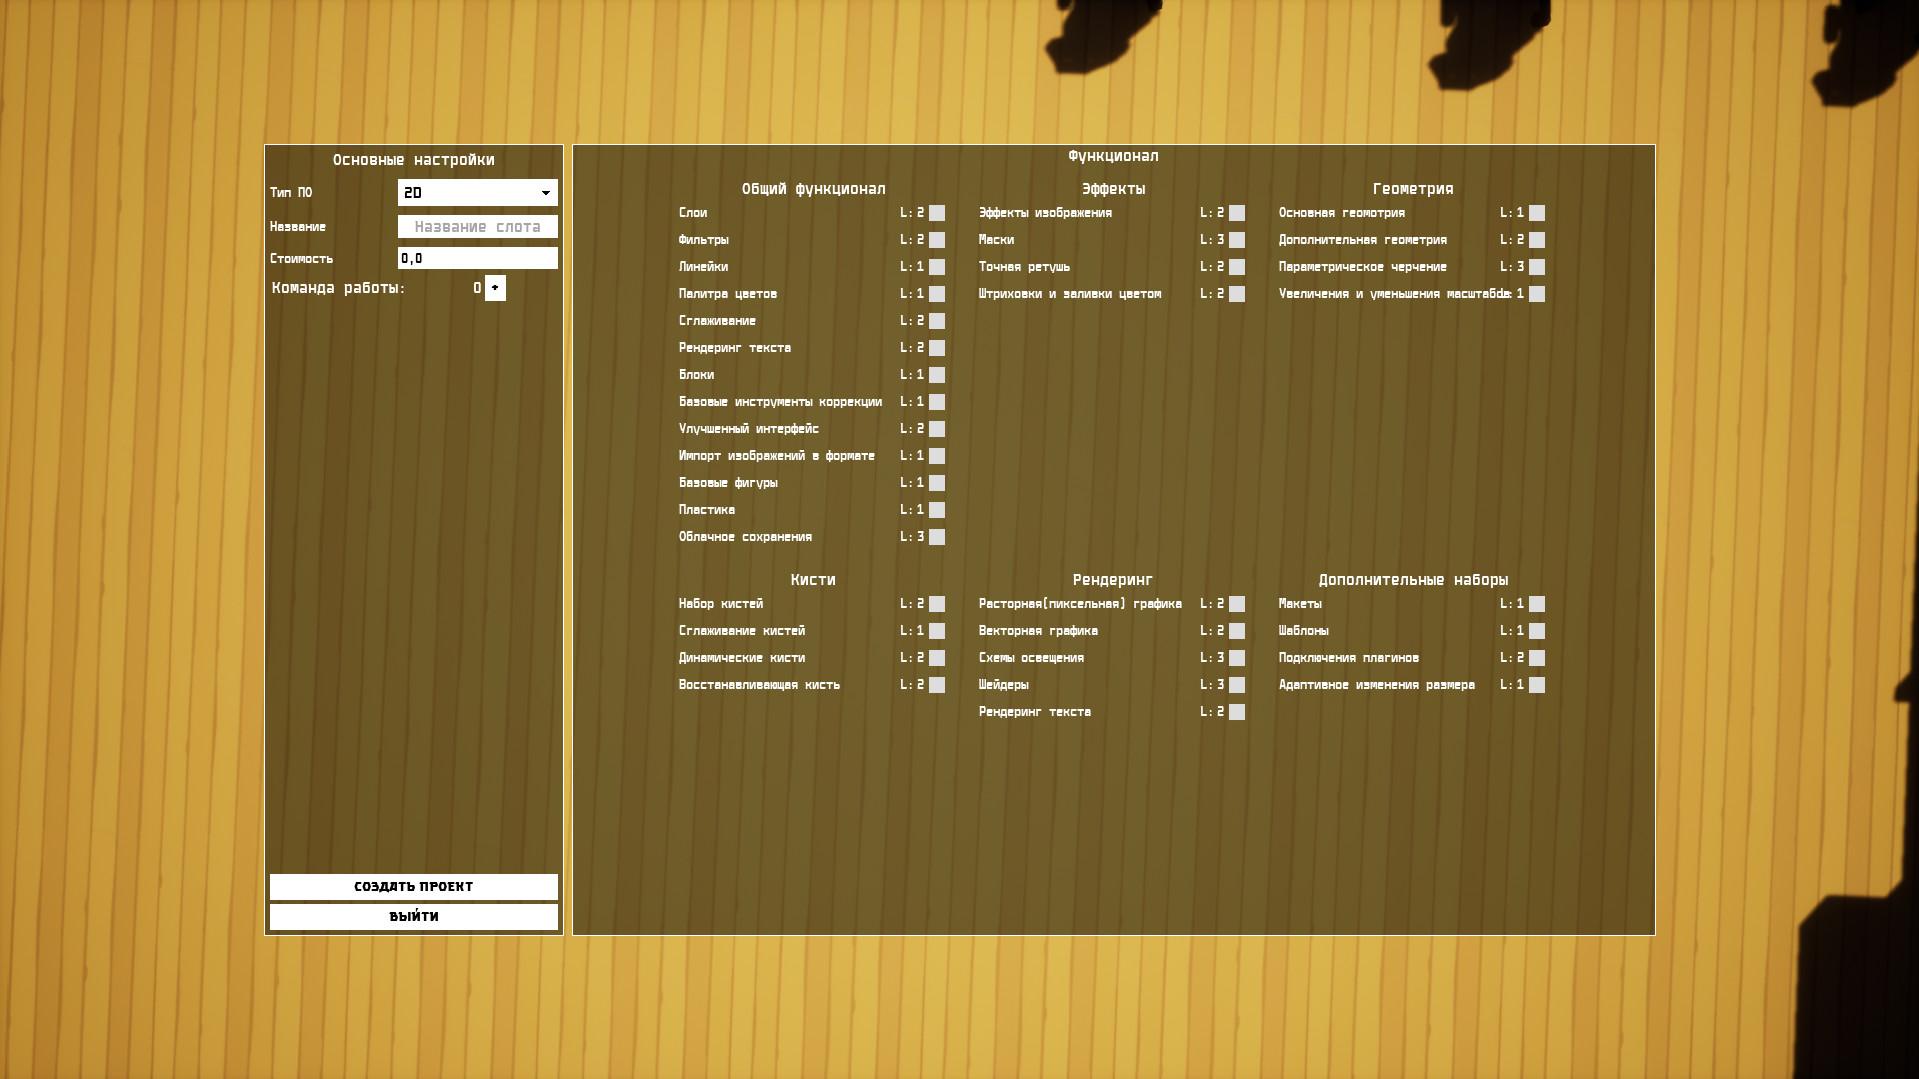Click the Выйти button
Screen dimensions: 1919x1079
tap(413, 917)
